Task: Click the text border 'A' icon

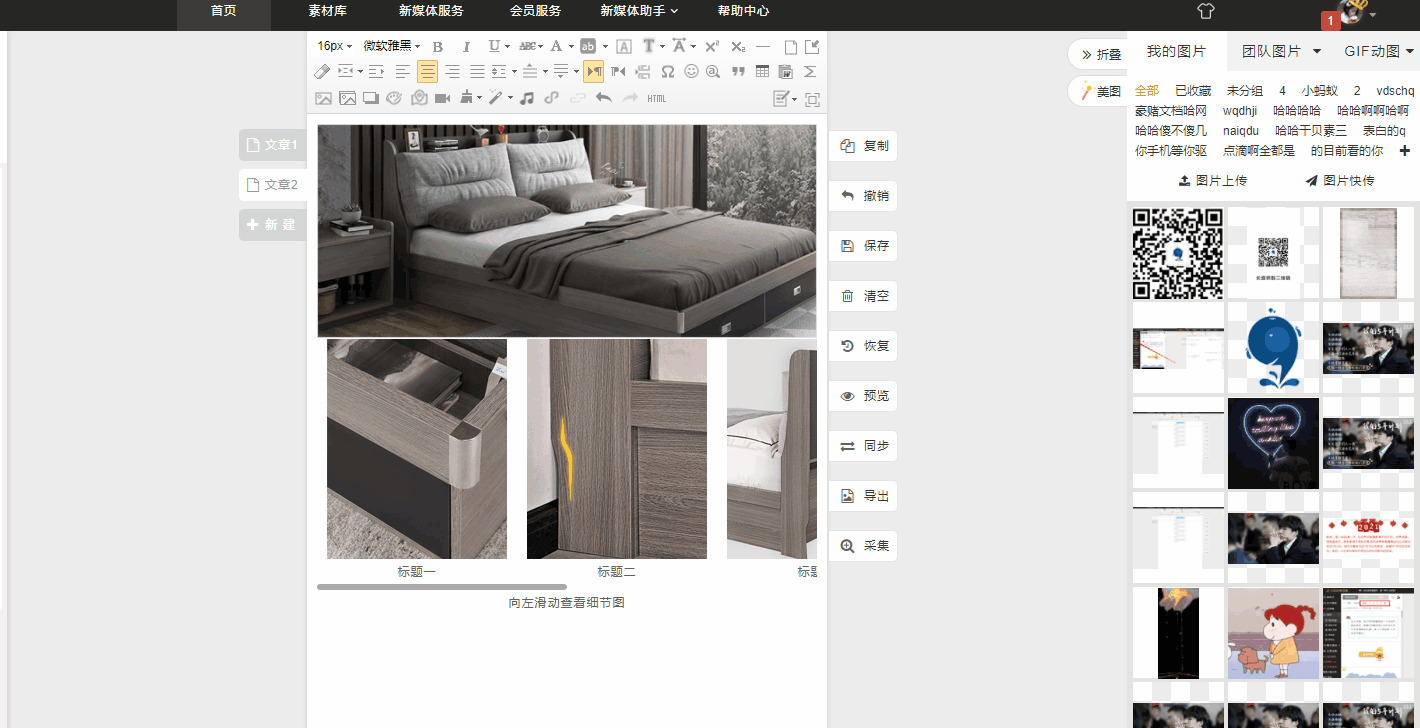Action: [623, 46]
